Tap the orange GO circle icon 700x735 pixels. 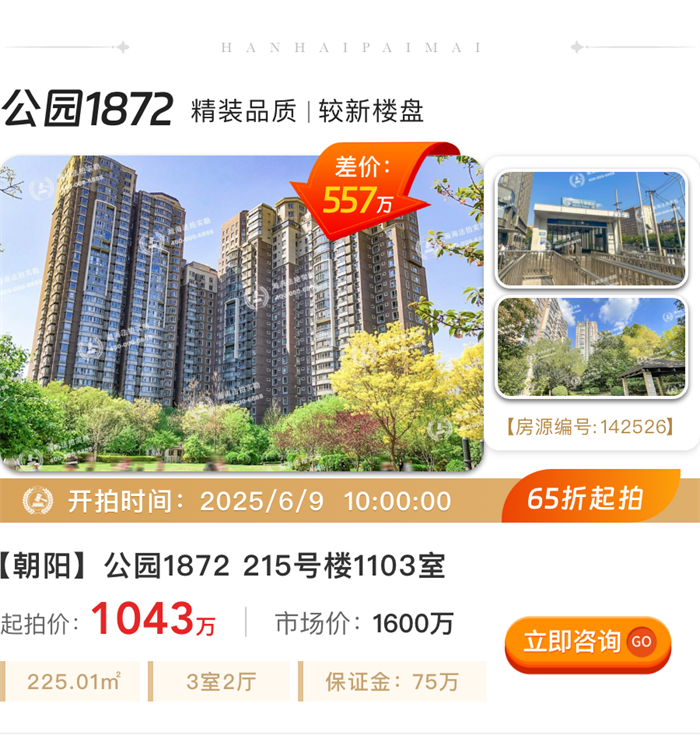point(641,641)
